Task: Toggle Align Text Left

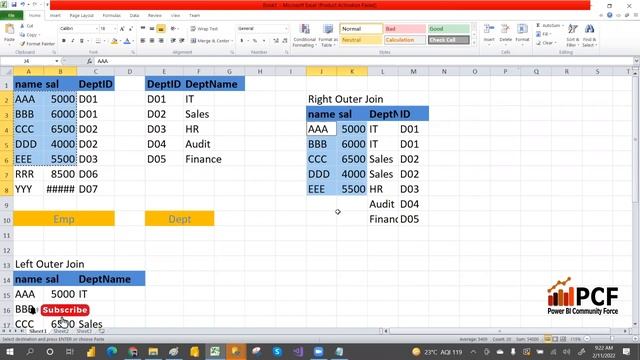Action: [x=143, y=40]
